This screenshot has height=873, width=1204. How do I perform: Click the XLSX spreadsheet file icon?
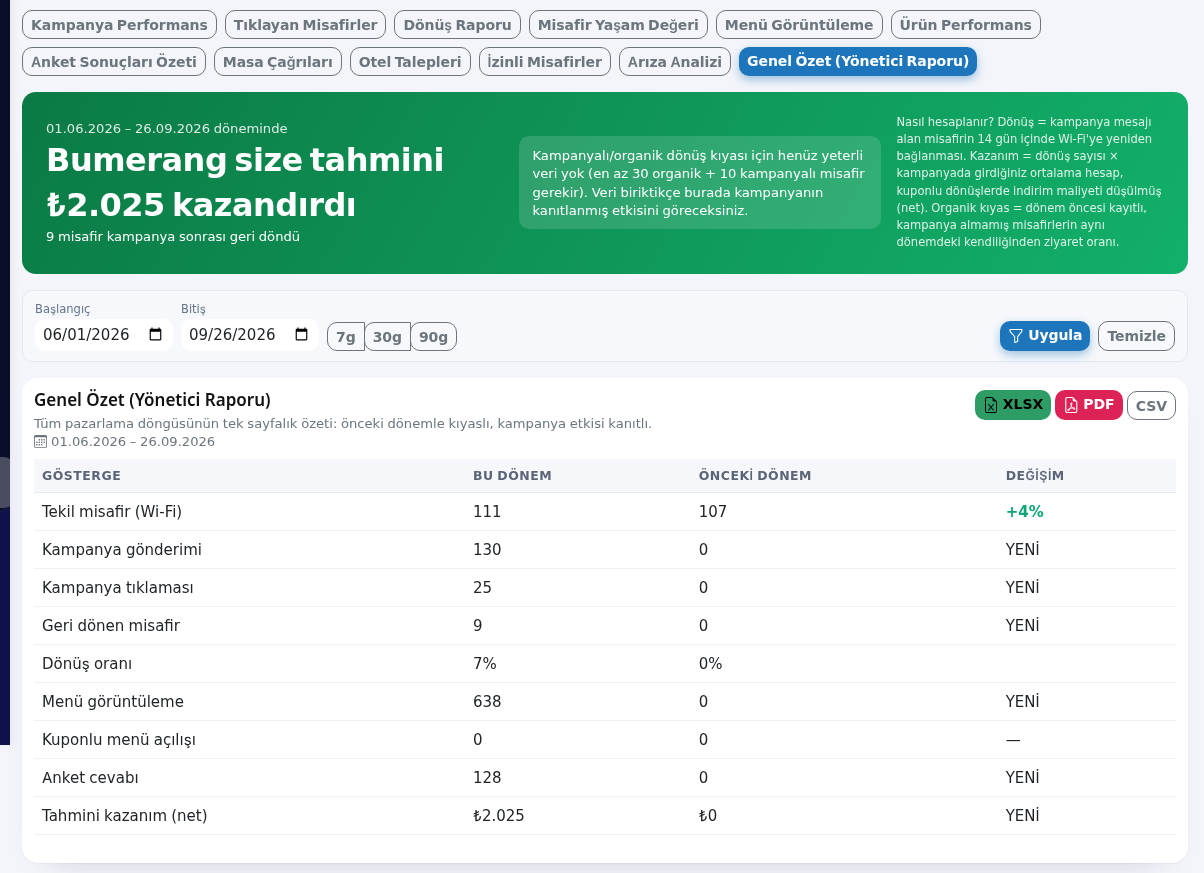coord(991,405)
